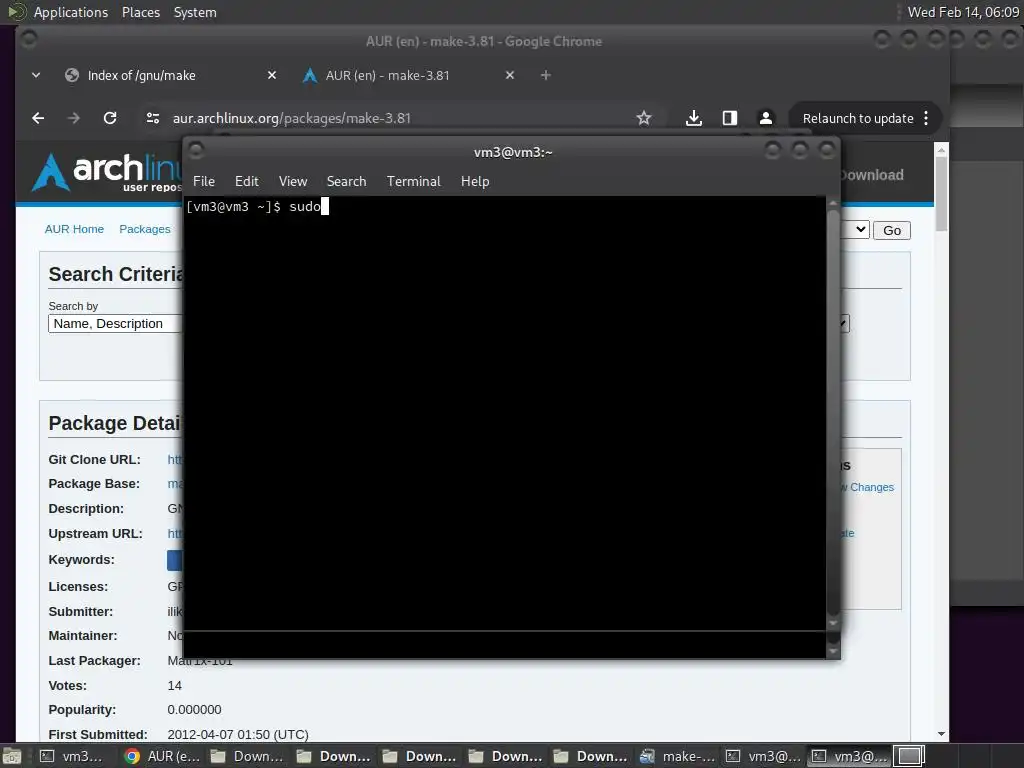Viewport: 1024px width, 768px height.
Task: Select the AUR (en) - make-3.81 tab
Action: click(x=387, y=75)
